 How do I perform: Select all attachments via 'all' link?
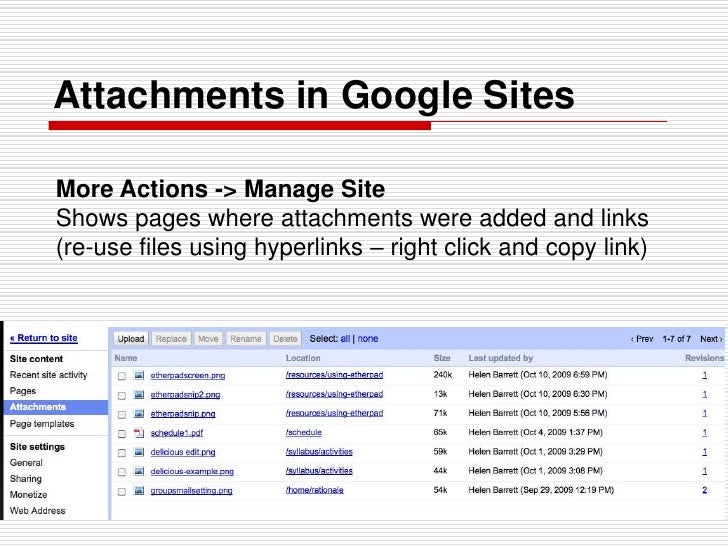click(x=345, y=338)
